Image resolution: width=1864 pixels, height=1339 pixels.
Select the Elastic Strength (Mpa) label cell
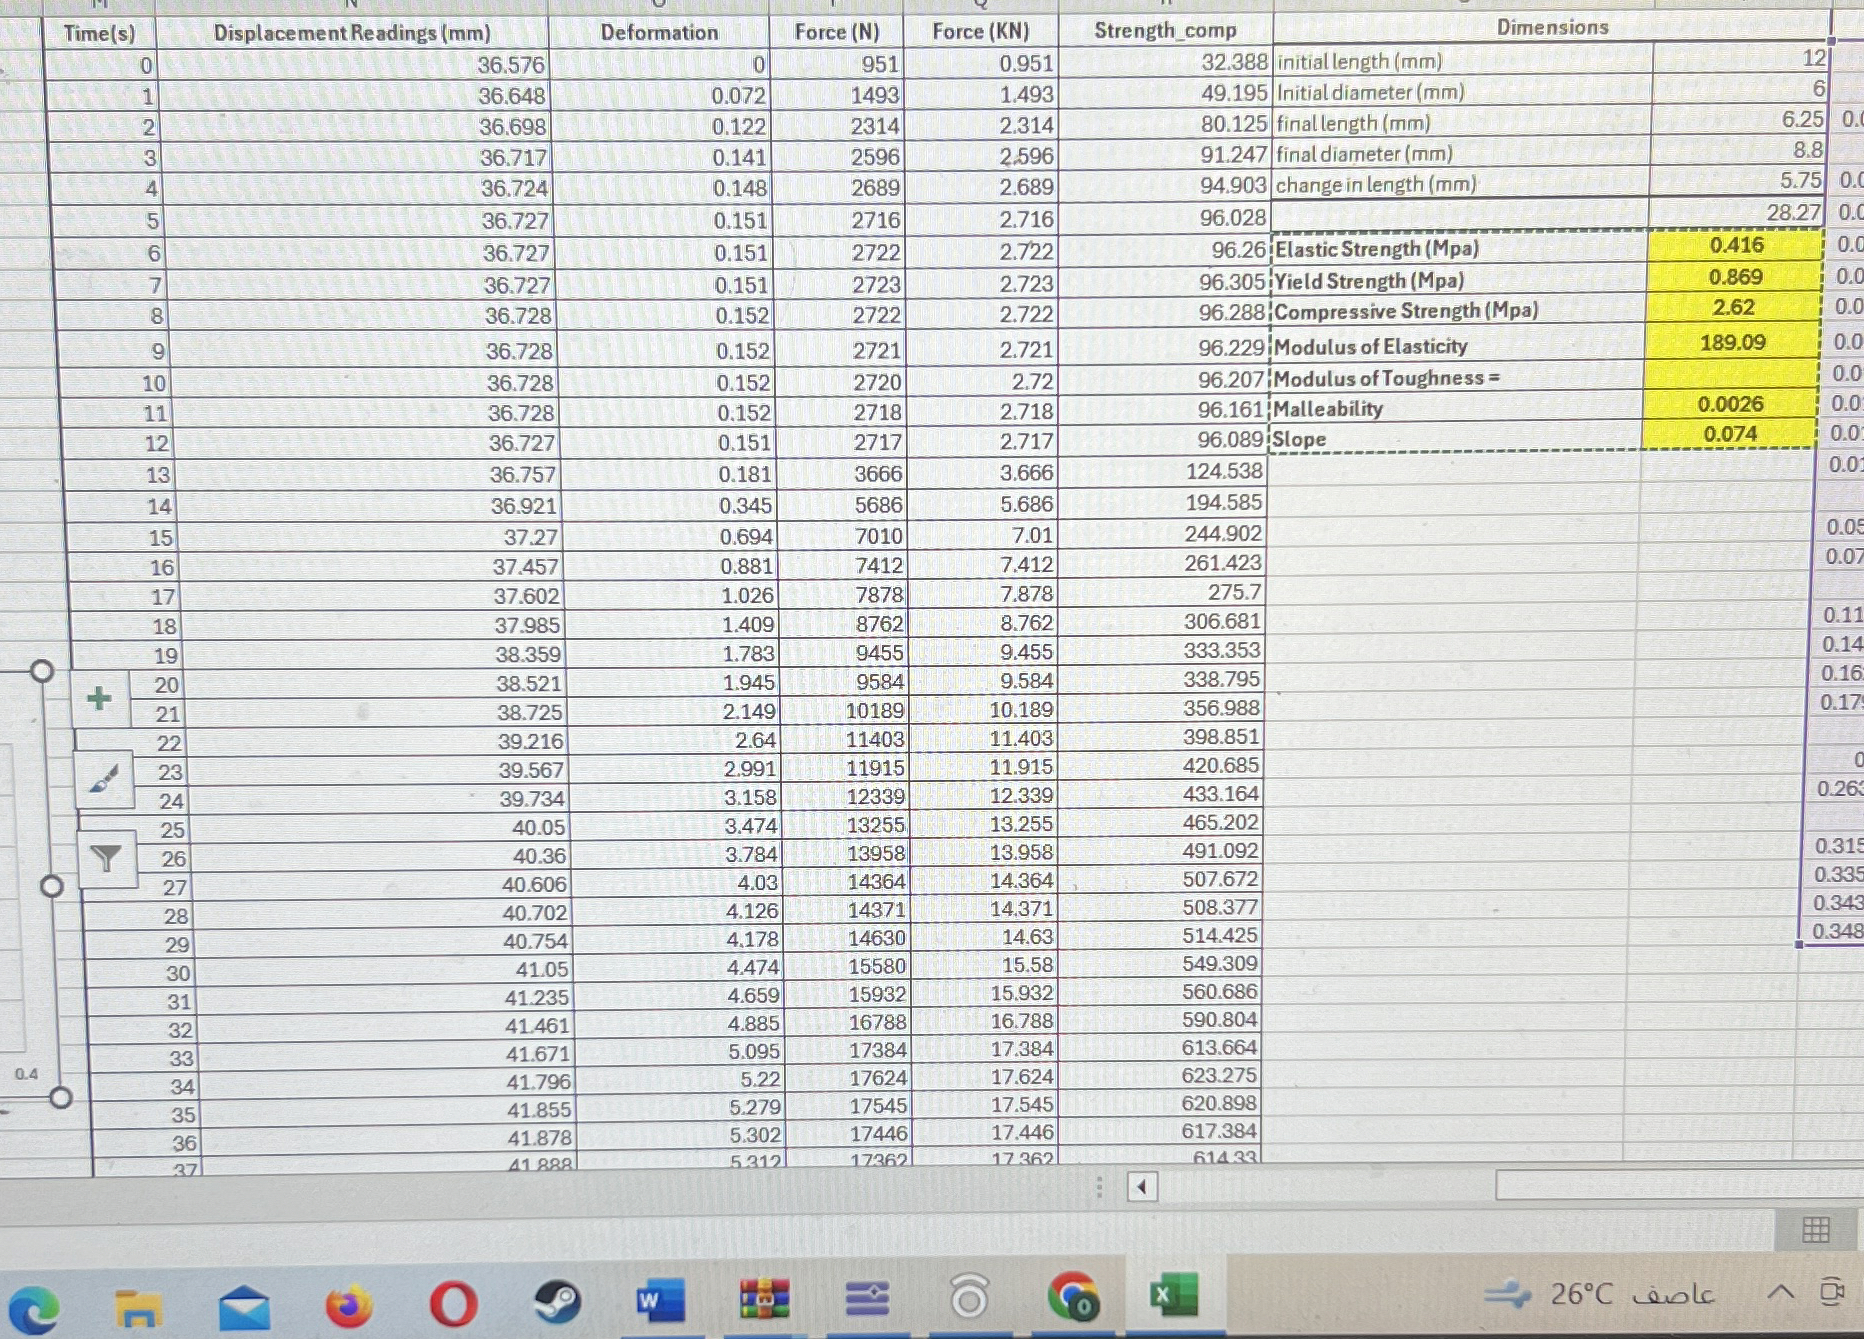tap(1458, 248)
